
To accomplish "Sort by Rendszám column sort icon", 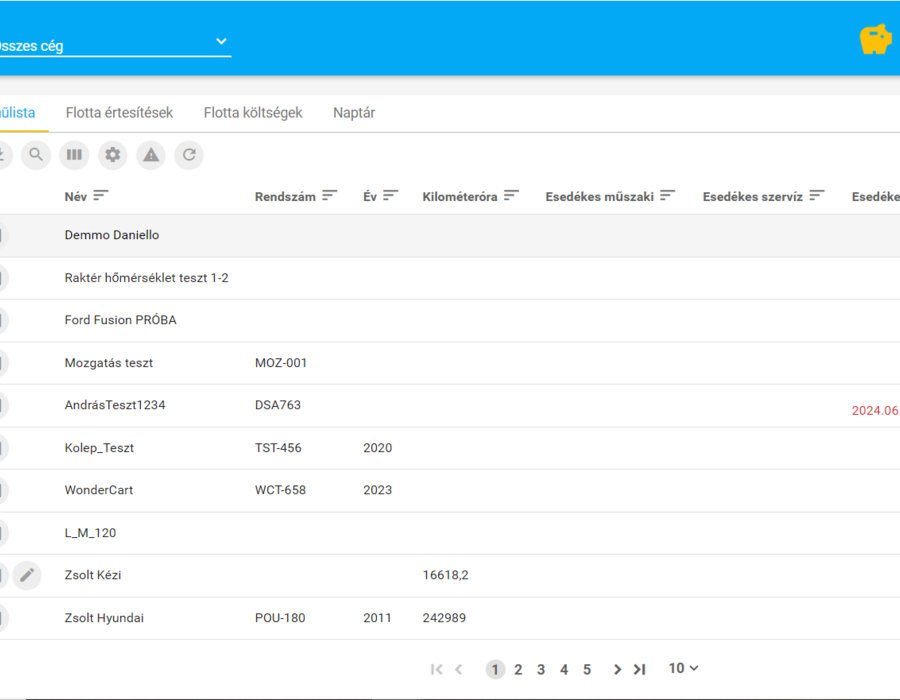I will click(x=329, y=196).
